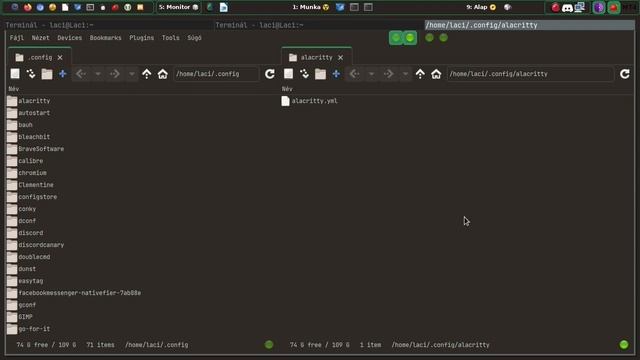
Task: Go forward in left panel
Action: 115,74
